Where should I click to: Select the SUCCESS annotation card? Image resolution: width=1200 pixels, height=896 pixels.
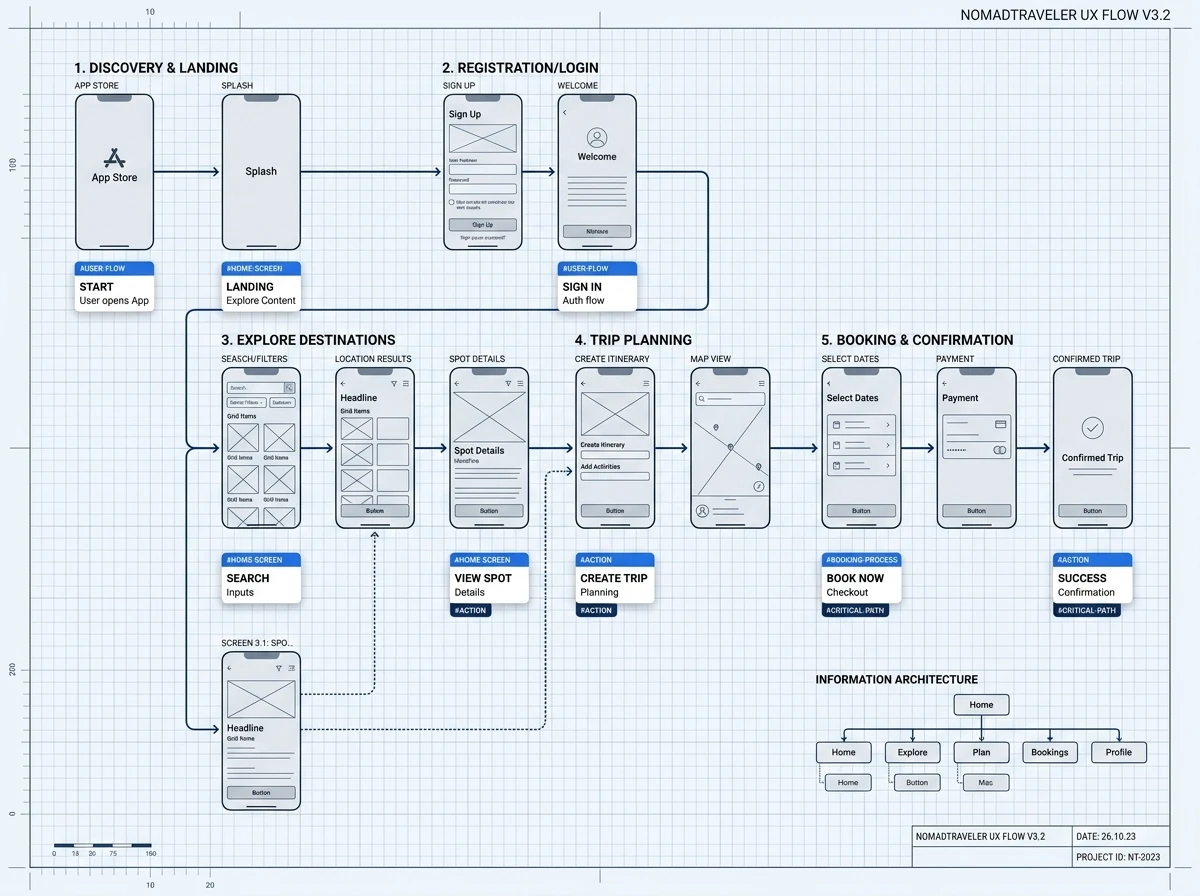tap(1093, 579)
